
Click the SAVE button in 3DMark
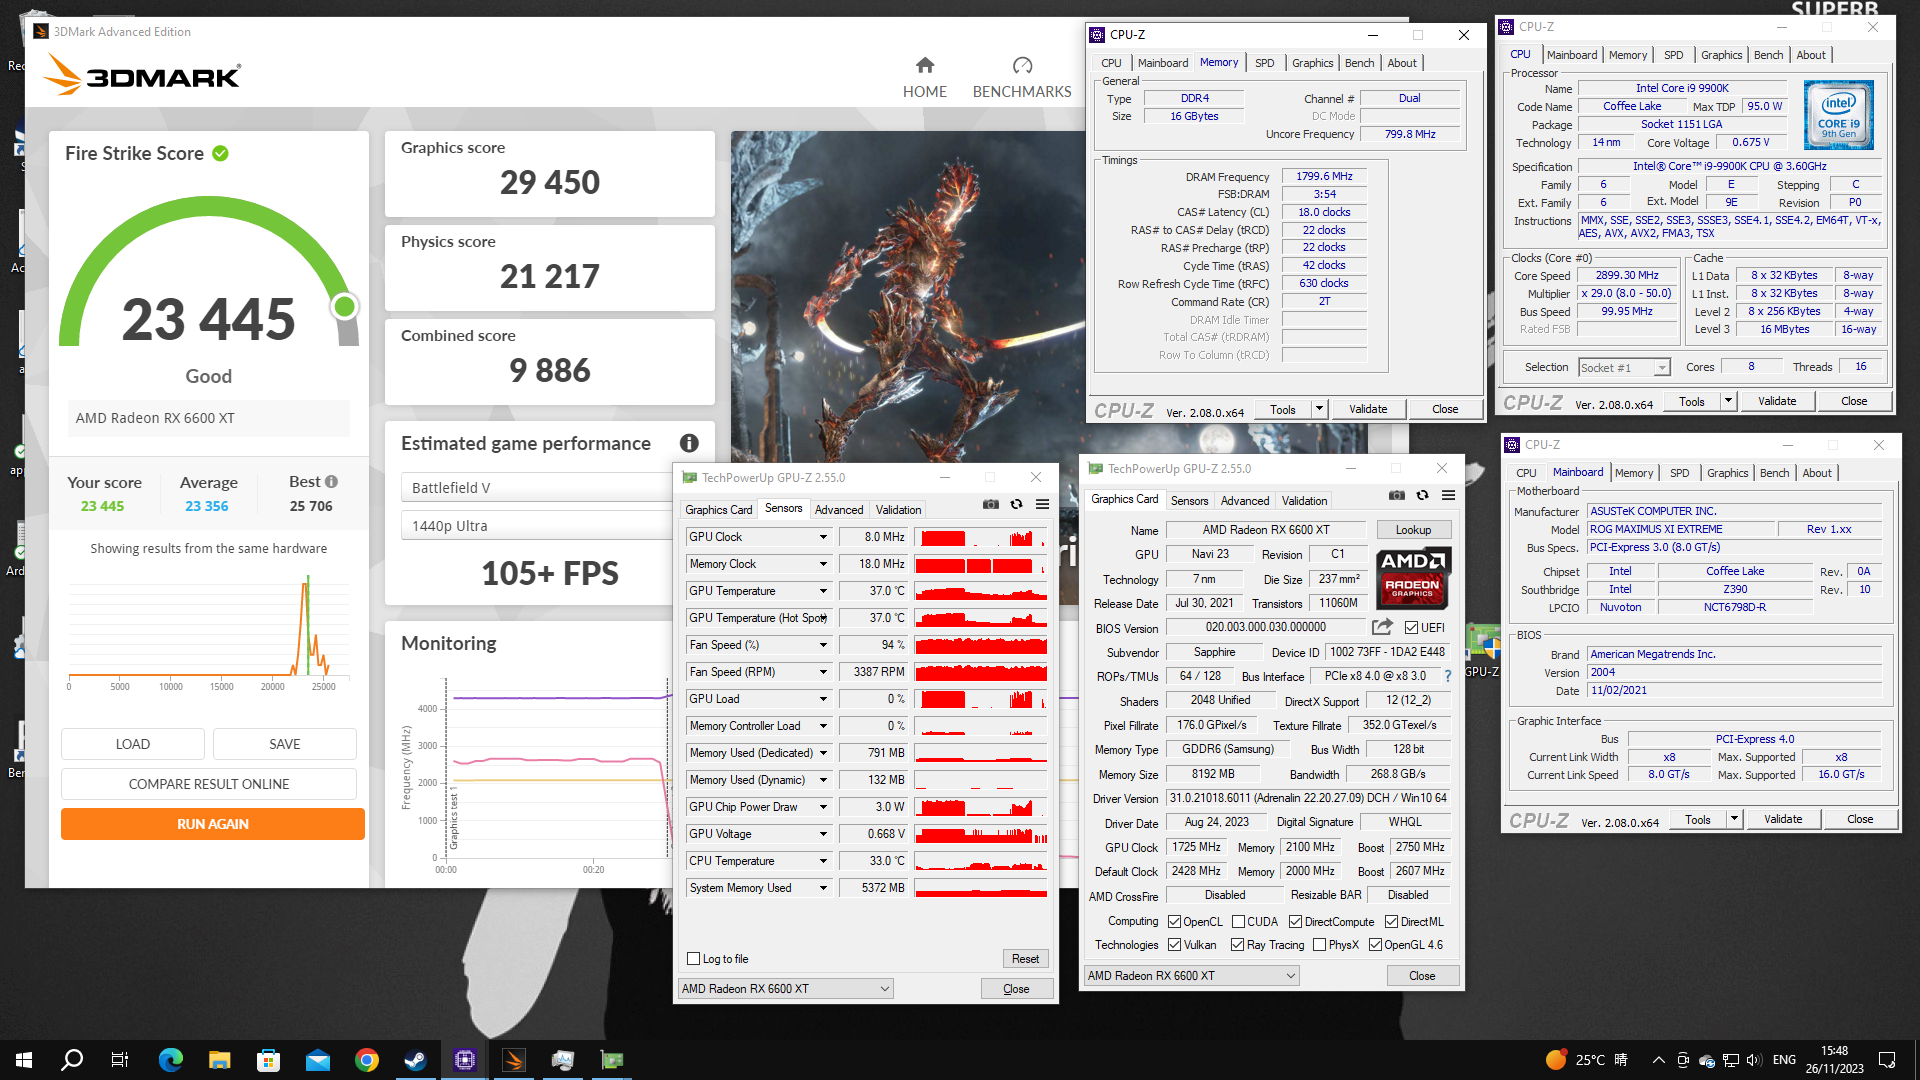[285, 744]
